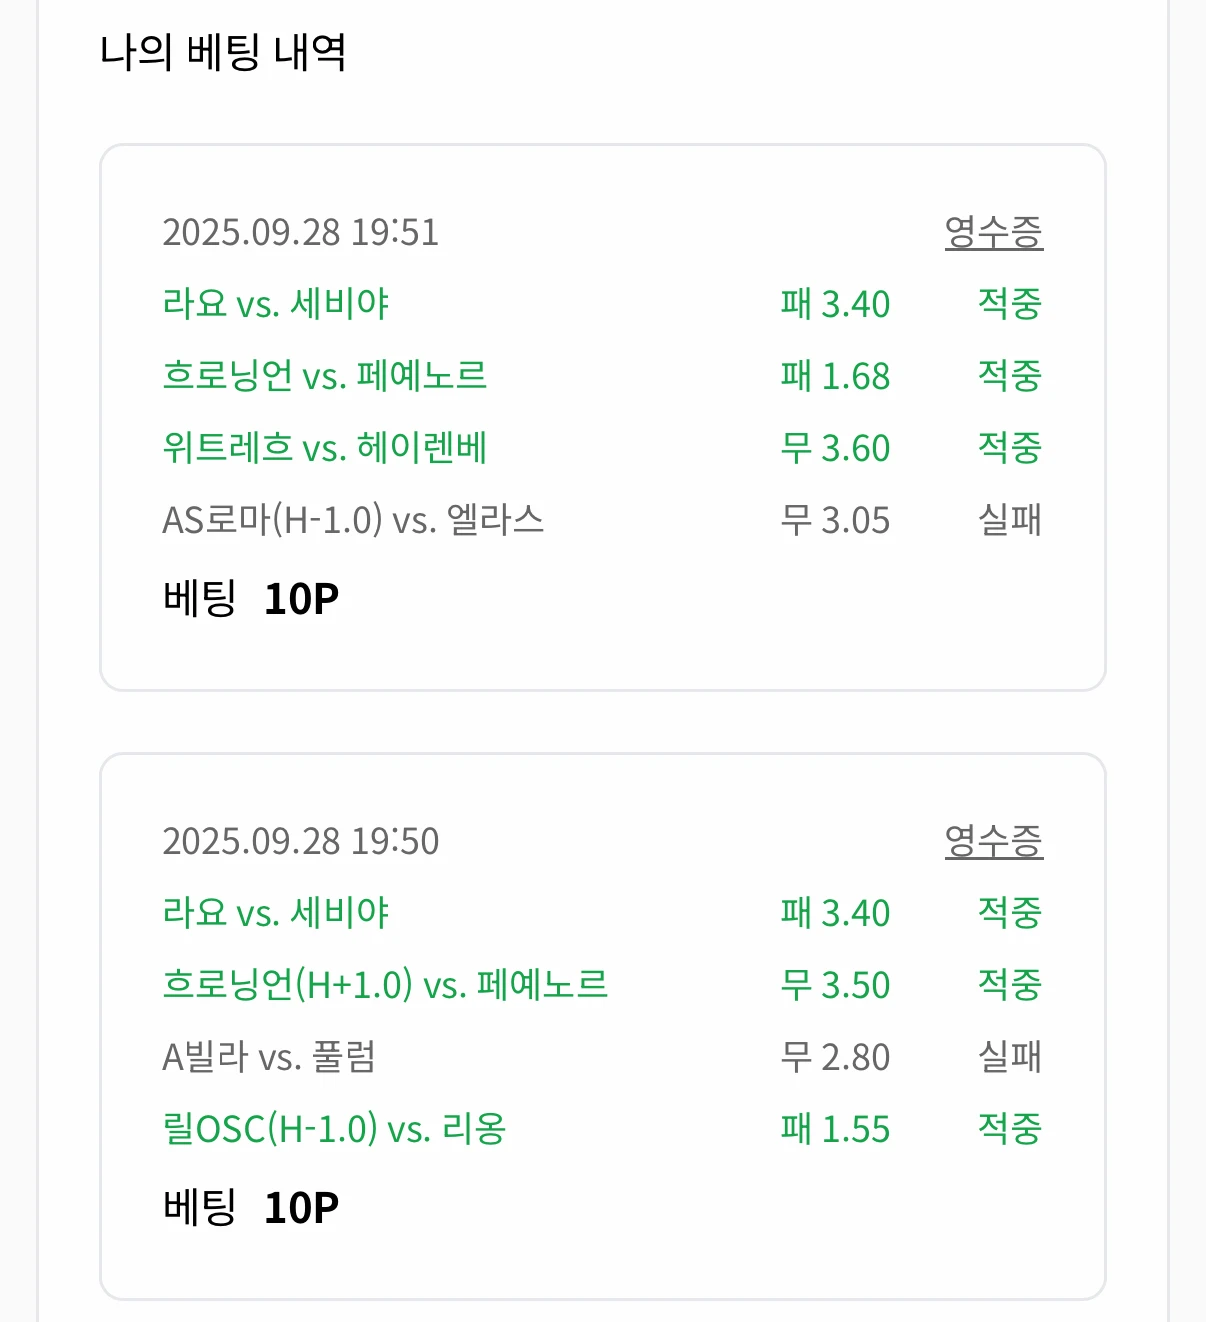Click the 무 2.80 odds value
The width and height of the screenshot is (1206, 1322).
coord(835,1057)
